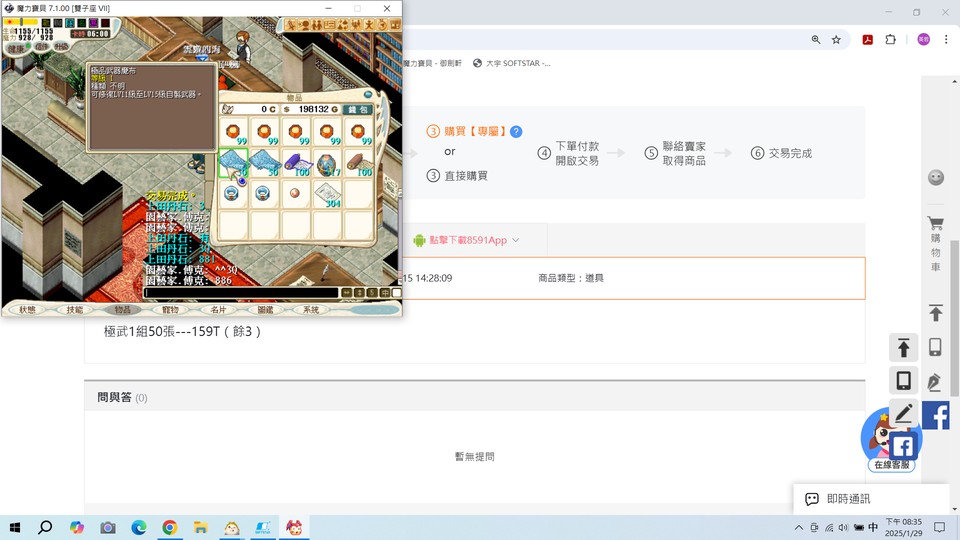Click the 中 chat channel button beside chat input
Viewport: 960px width, 540px height.
click(385, 293)
